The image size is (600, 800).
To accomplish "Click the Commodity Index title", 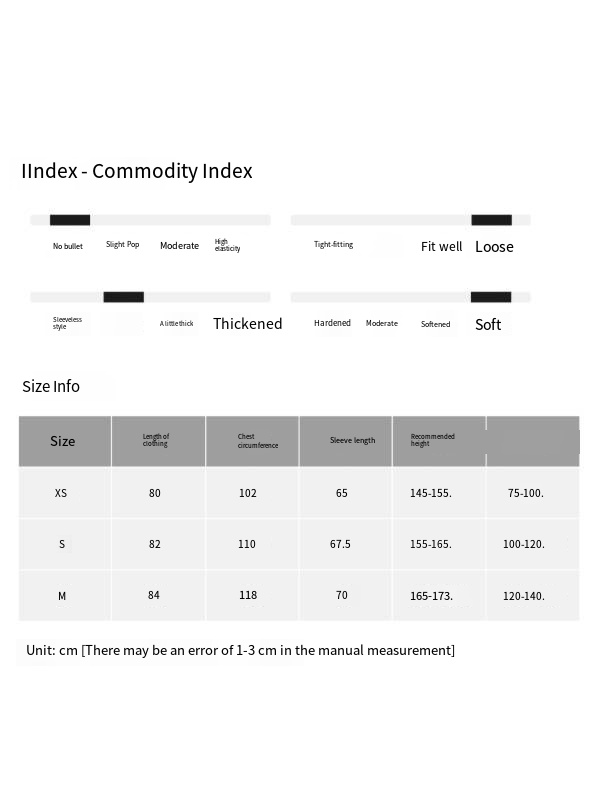I will (x=137, y=171).
